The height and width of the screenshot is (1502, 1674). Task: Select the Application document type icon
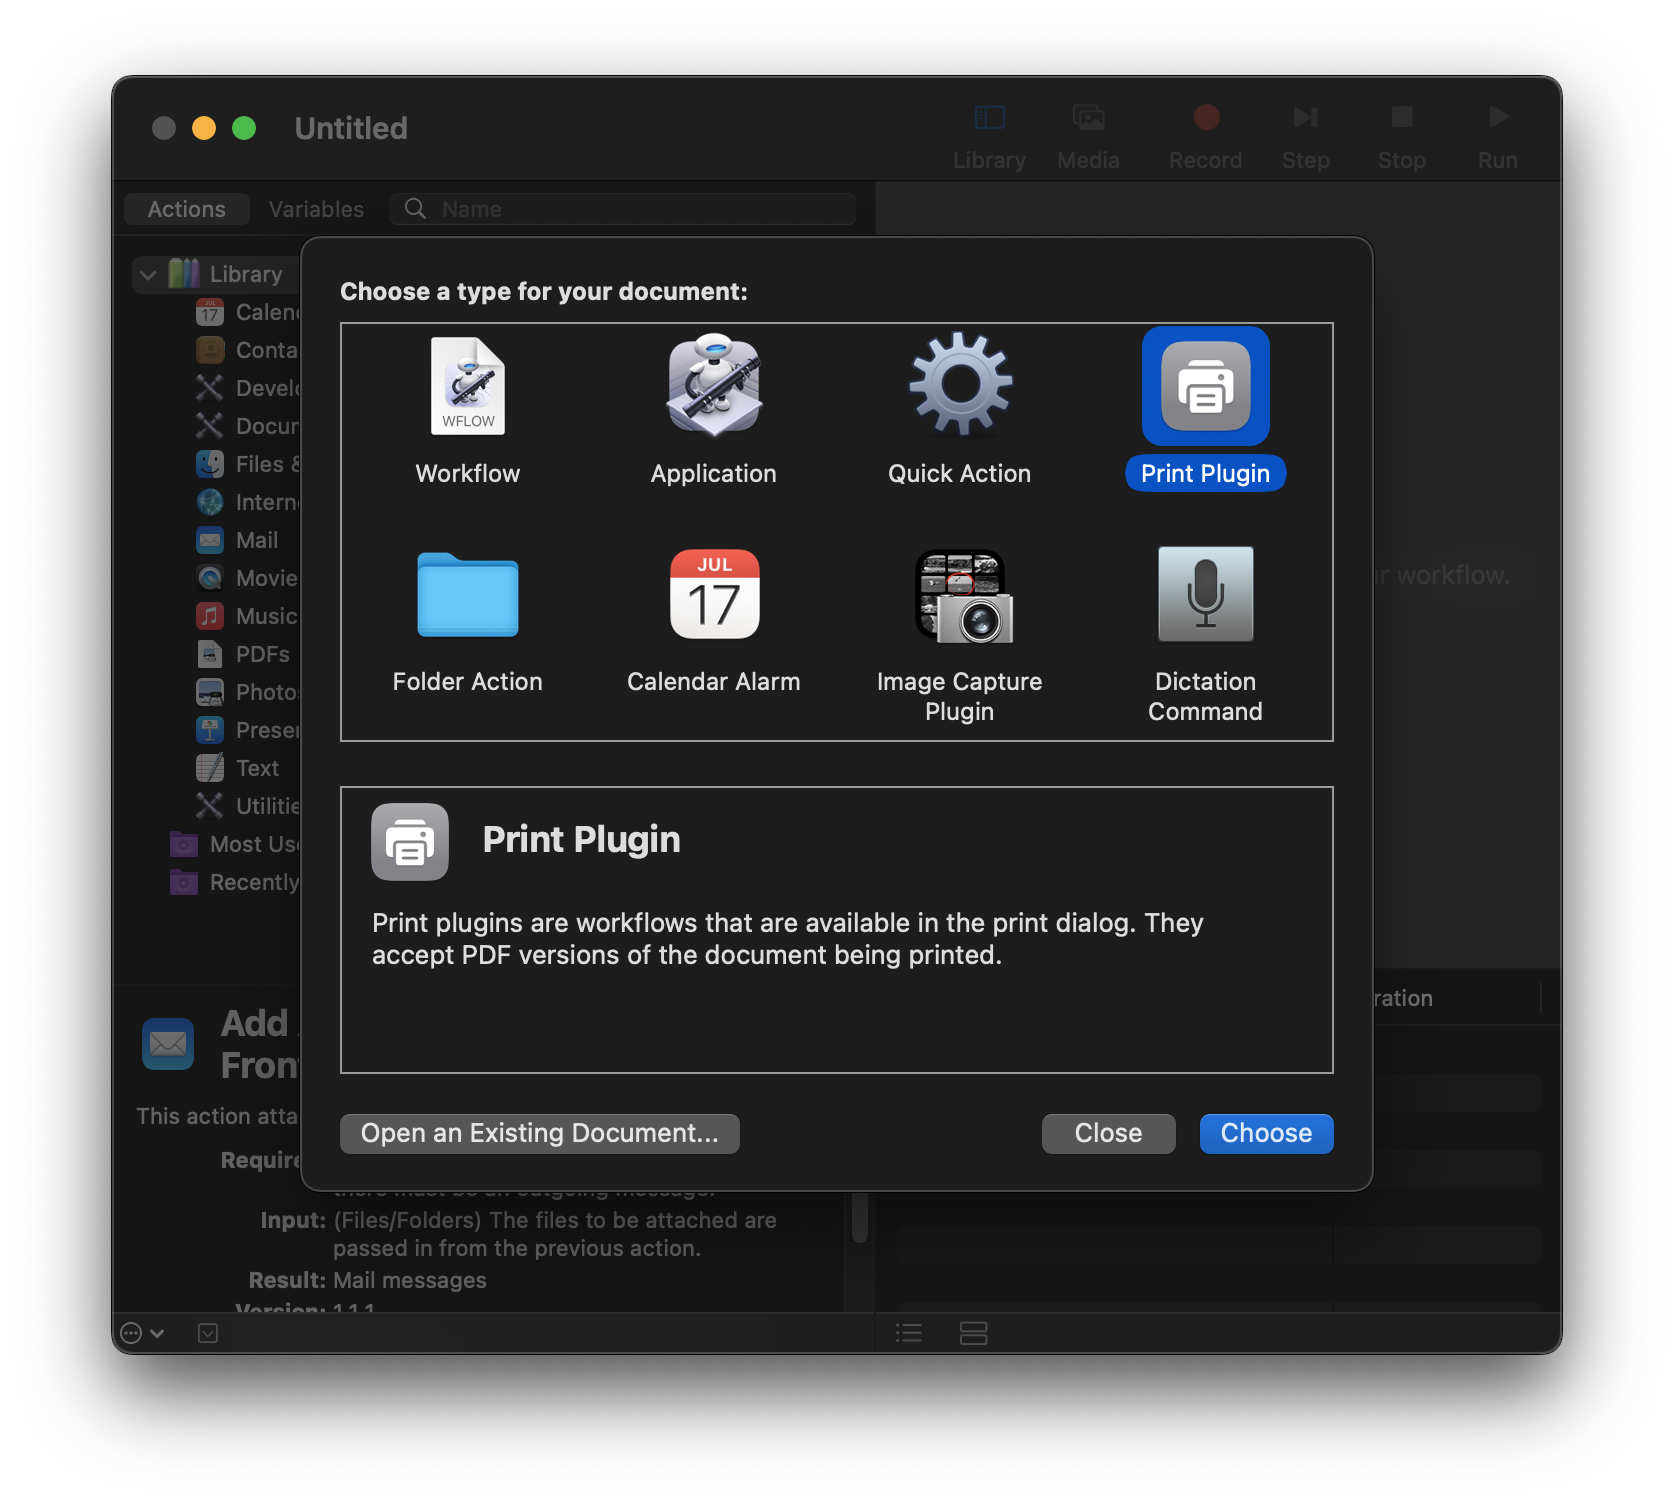pyautogui.click(x=714, y=386)
